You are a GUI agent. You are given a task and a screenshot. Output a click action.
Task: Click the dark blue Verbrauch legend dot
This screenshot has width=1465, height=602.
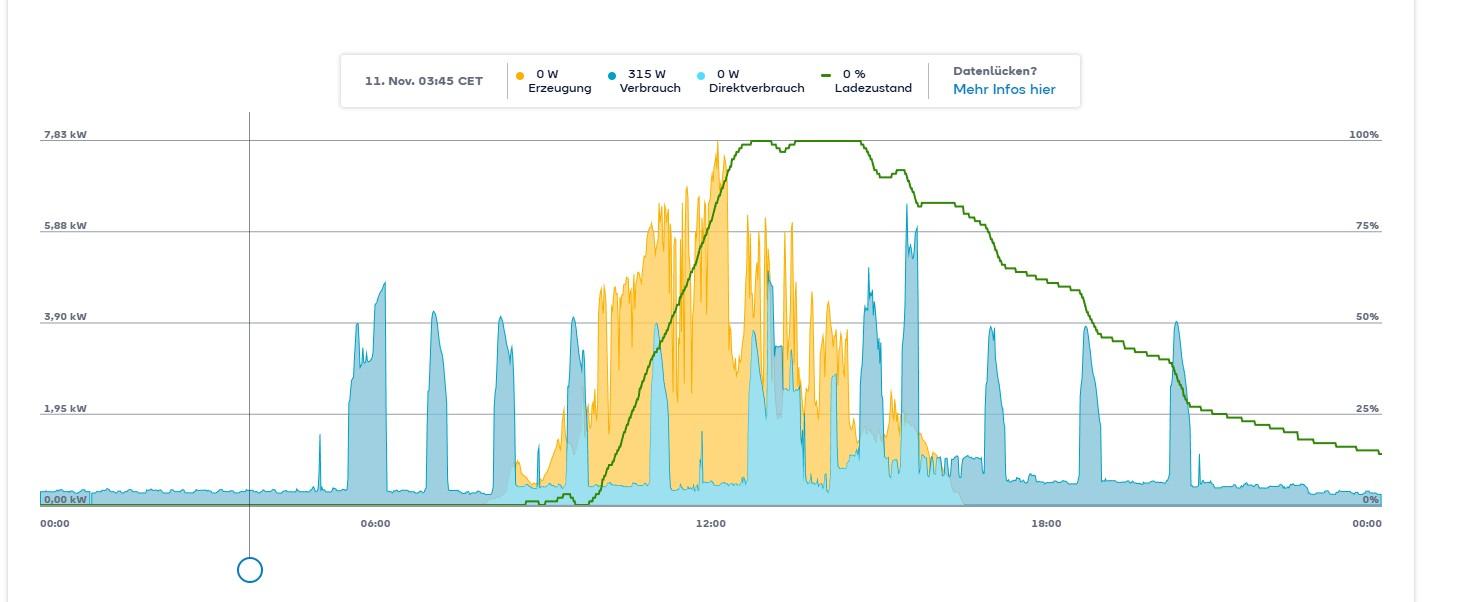(x=612, y=75)
